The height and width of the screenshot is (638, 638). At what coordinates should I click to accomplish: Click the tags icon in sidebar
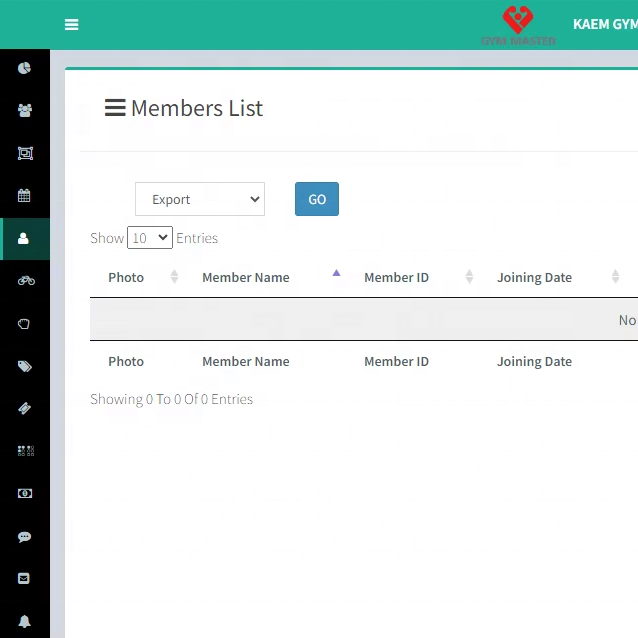click(x=25, y=366)
